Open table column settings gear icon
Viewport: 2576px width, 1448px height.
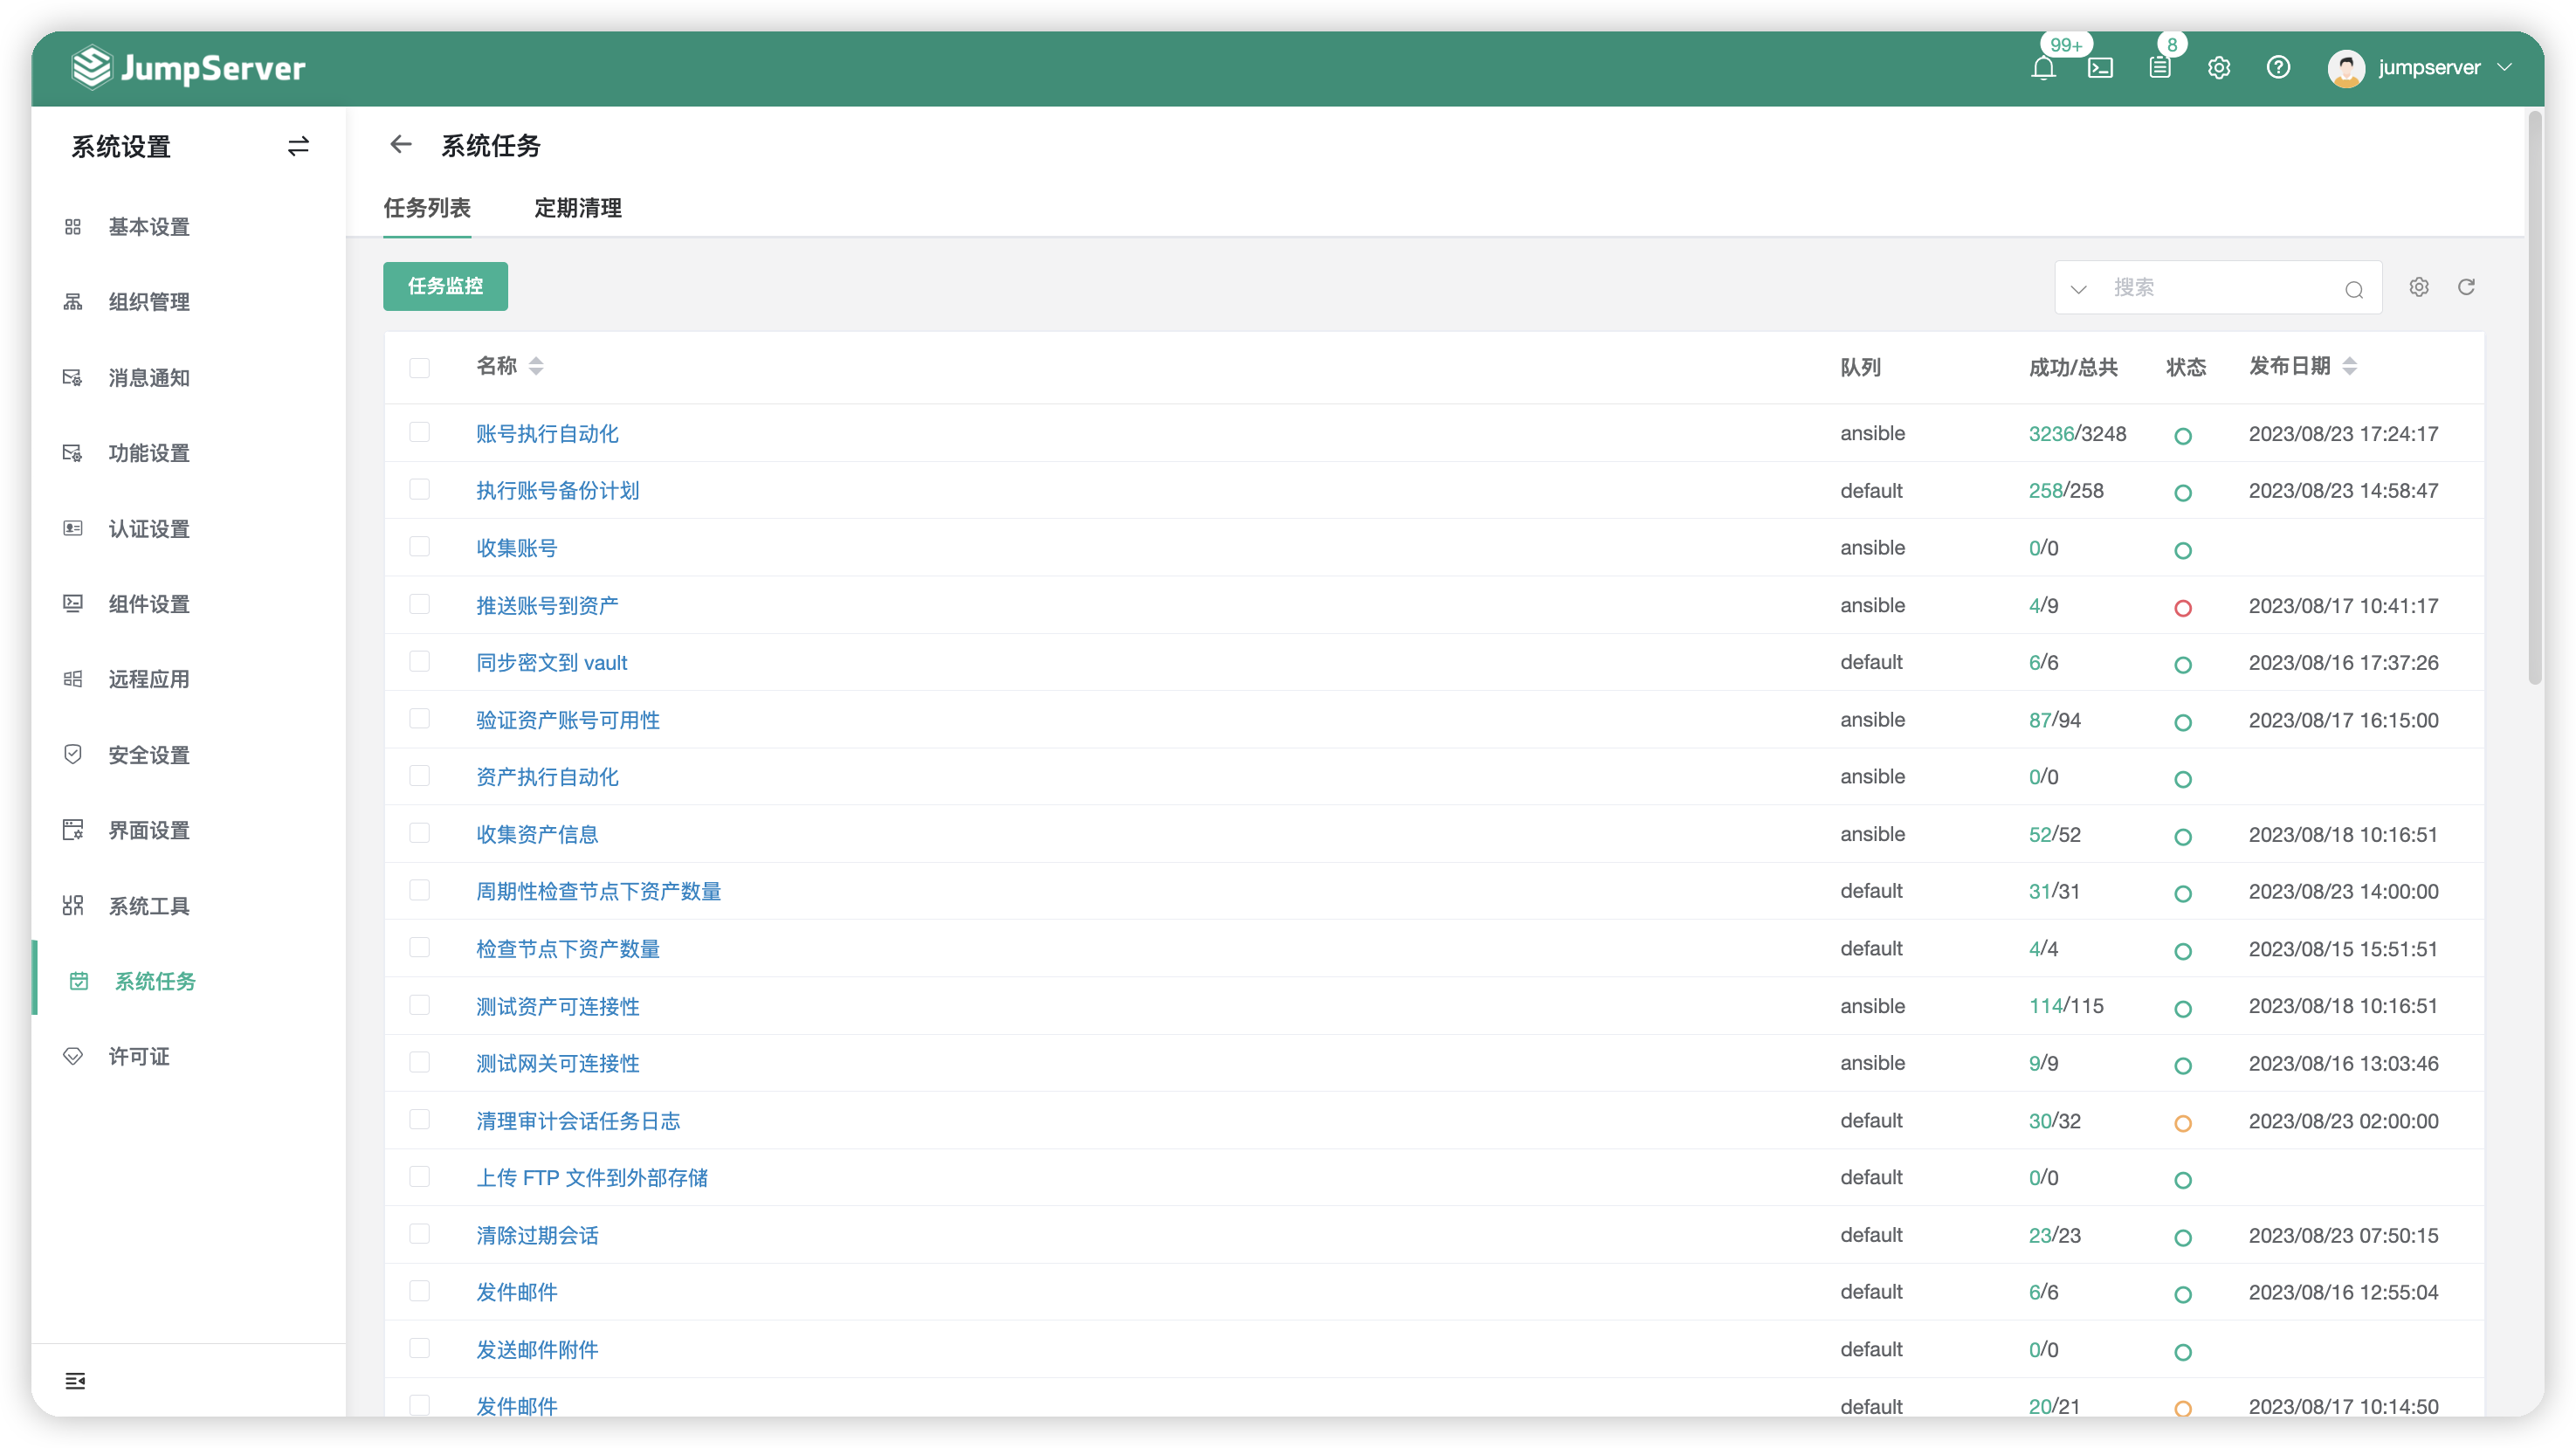coord(2419,287)
